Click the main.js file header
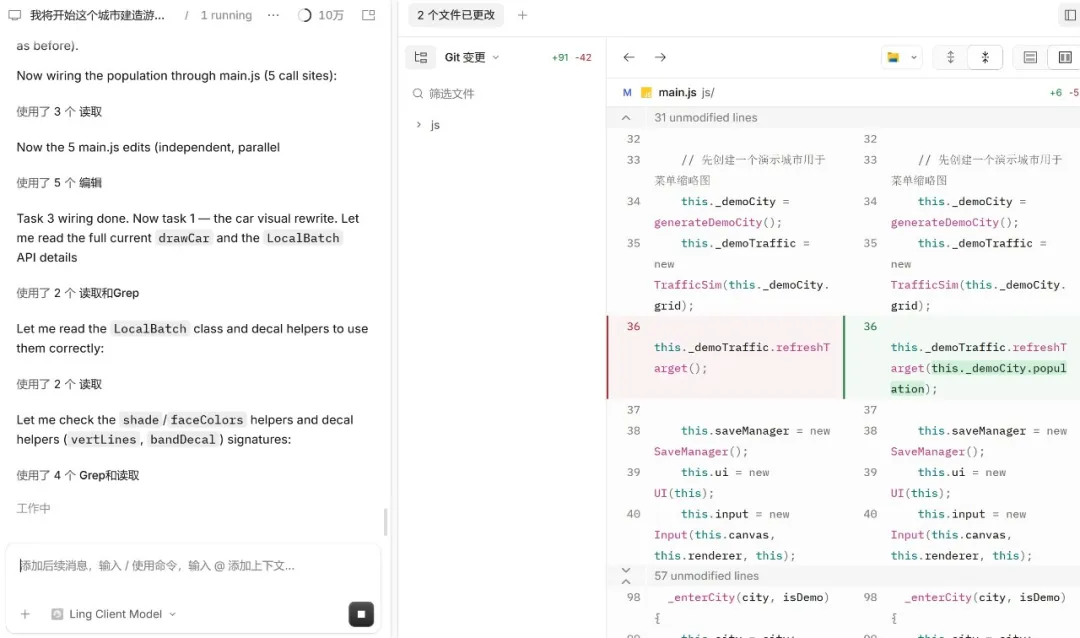Viewport: 1080px width, 638px height. tap(843, 92)
